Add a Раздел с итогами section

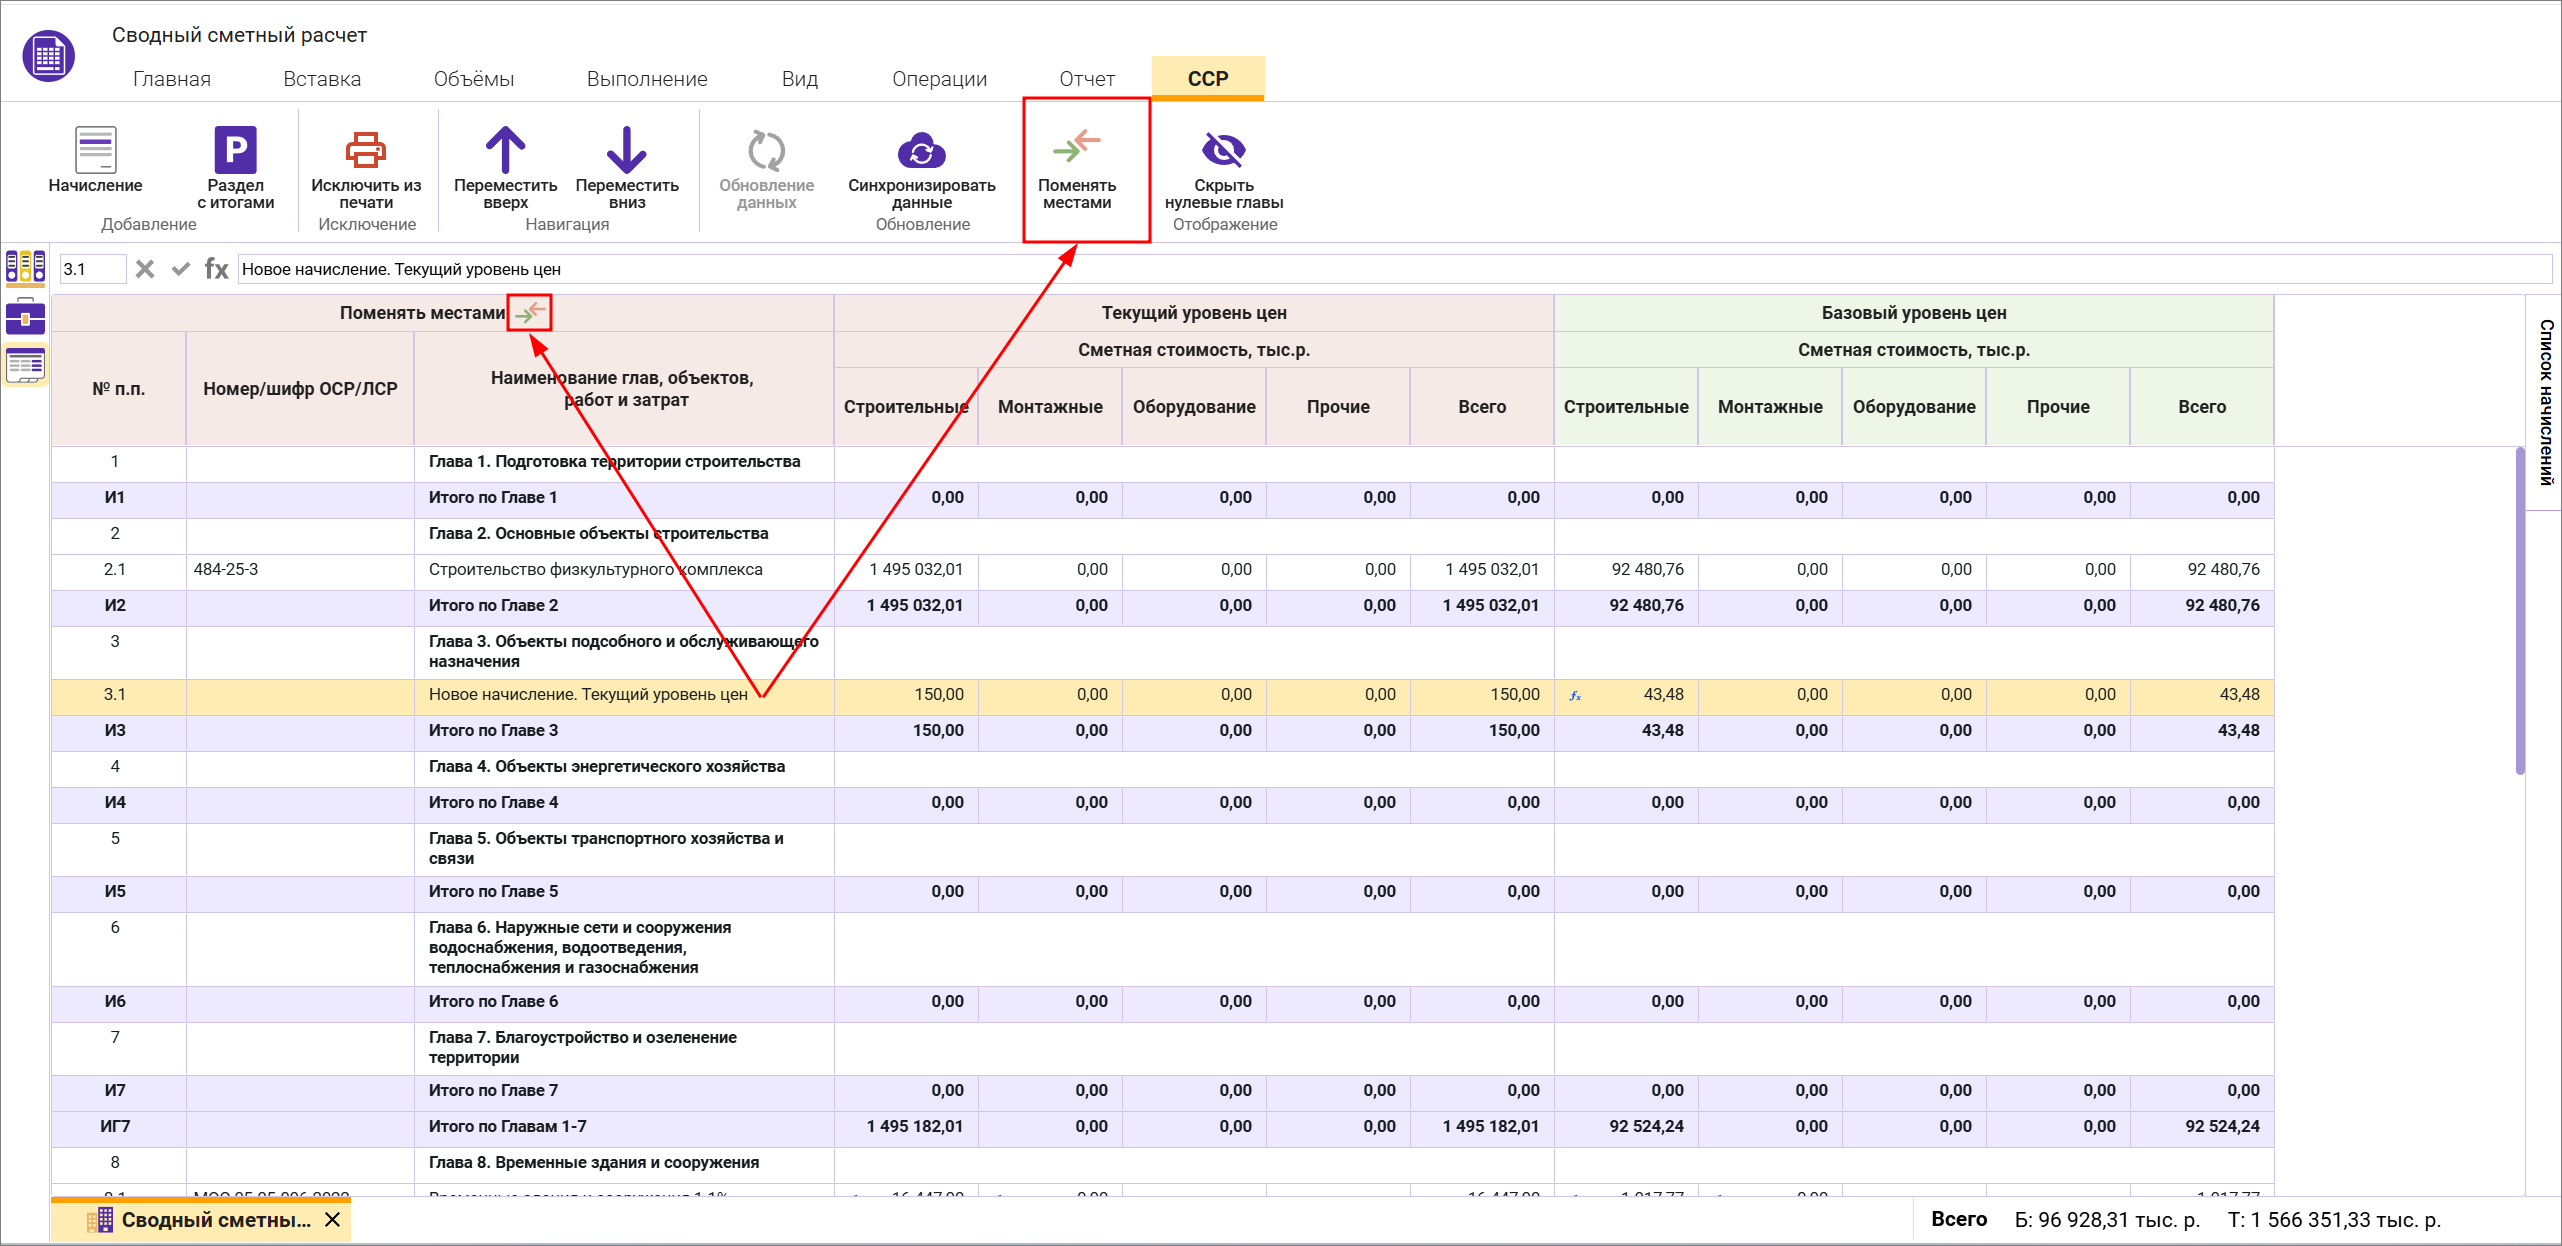pyautogui.click(x=235, y=151)
